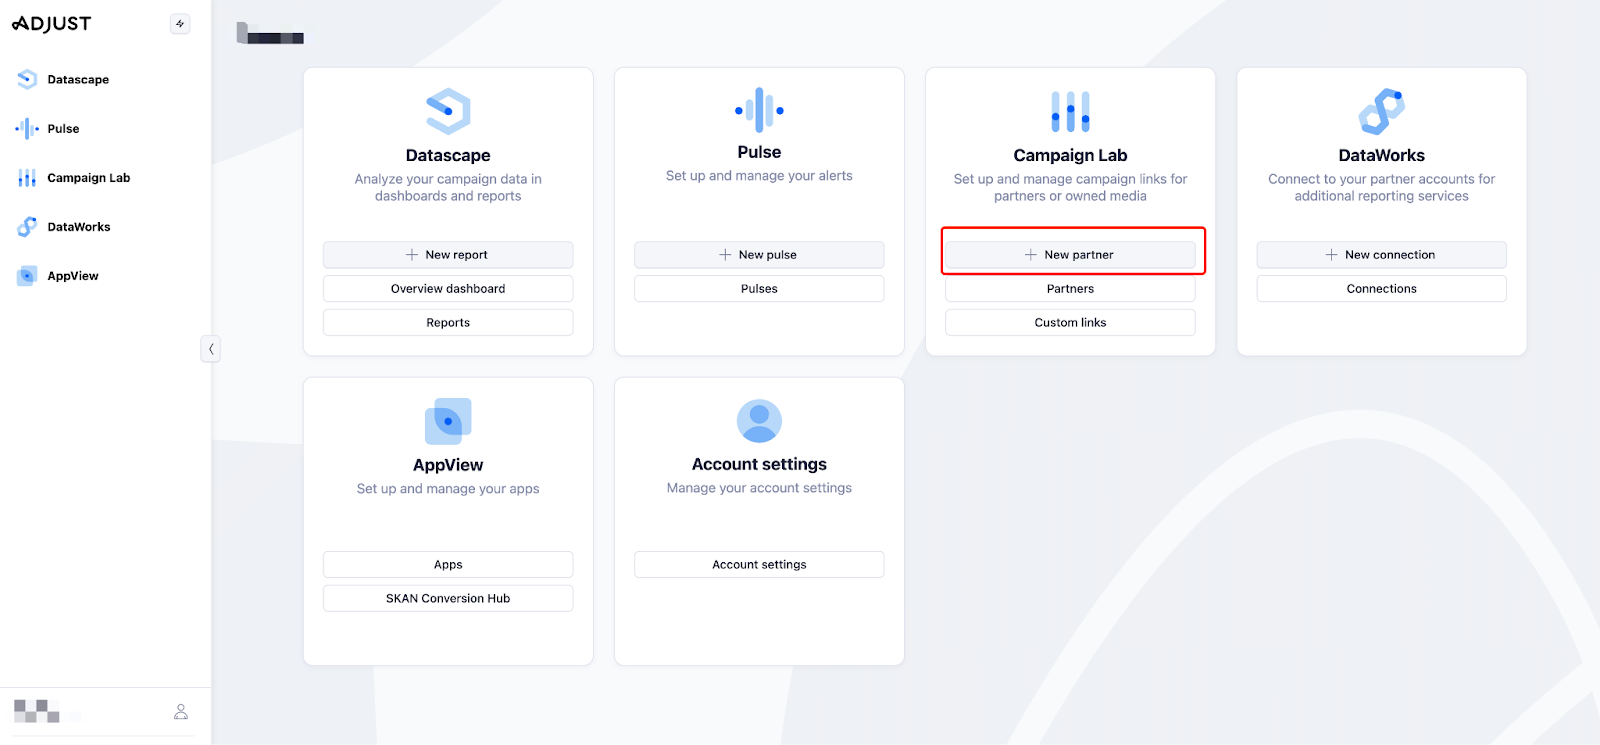Open Partners in Campaign Lab

[x=1070, y=288]
